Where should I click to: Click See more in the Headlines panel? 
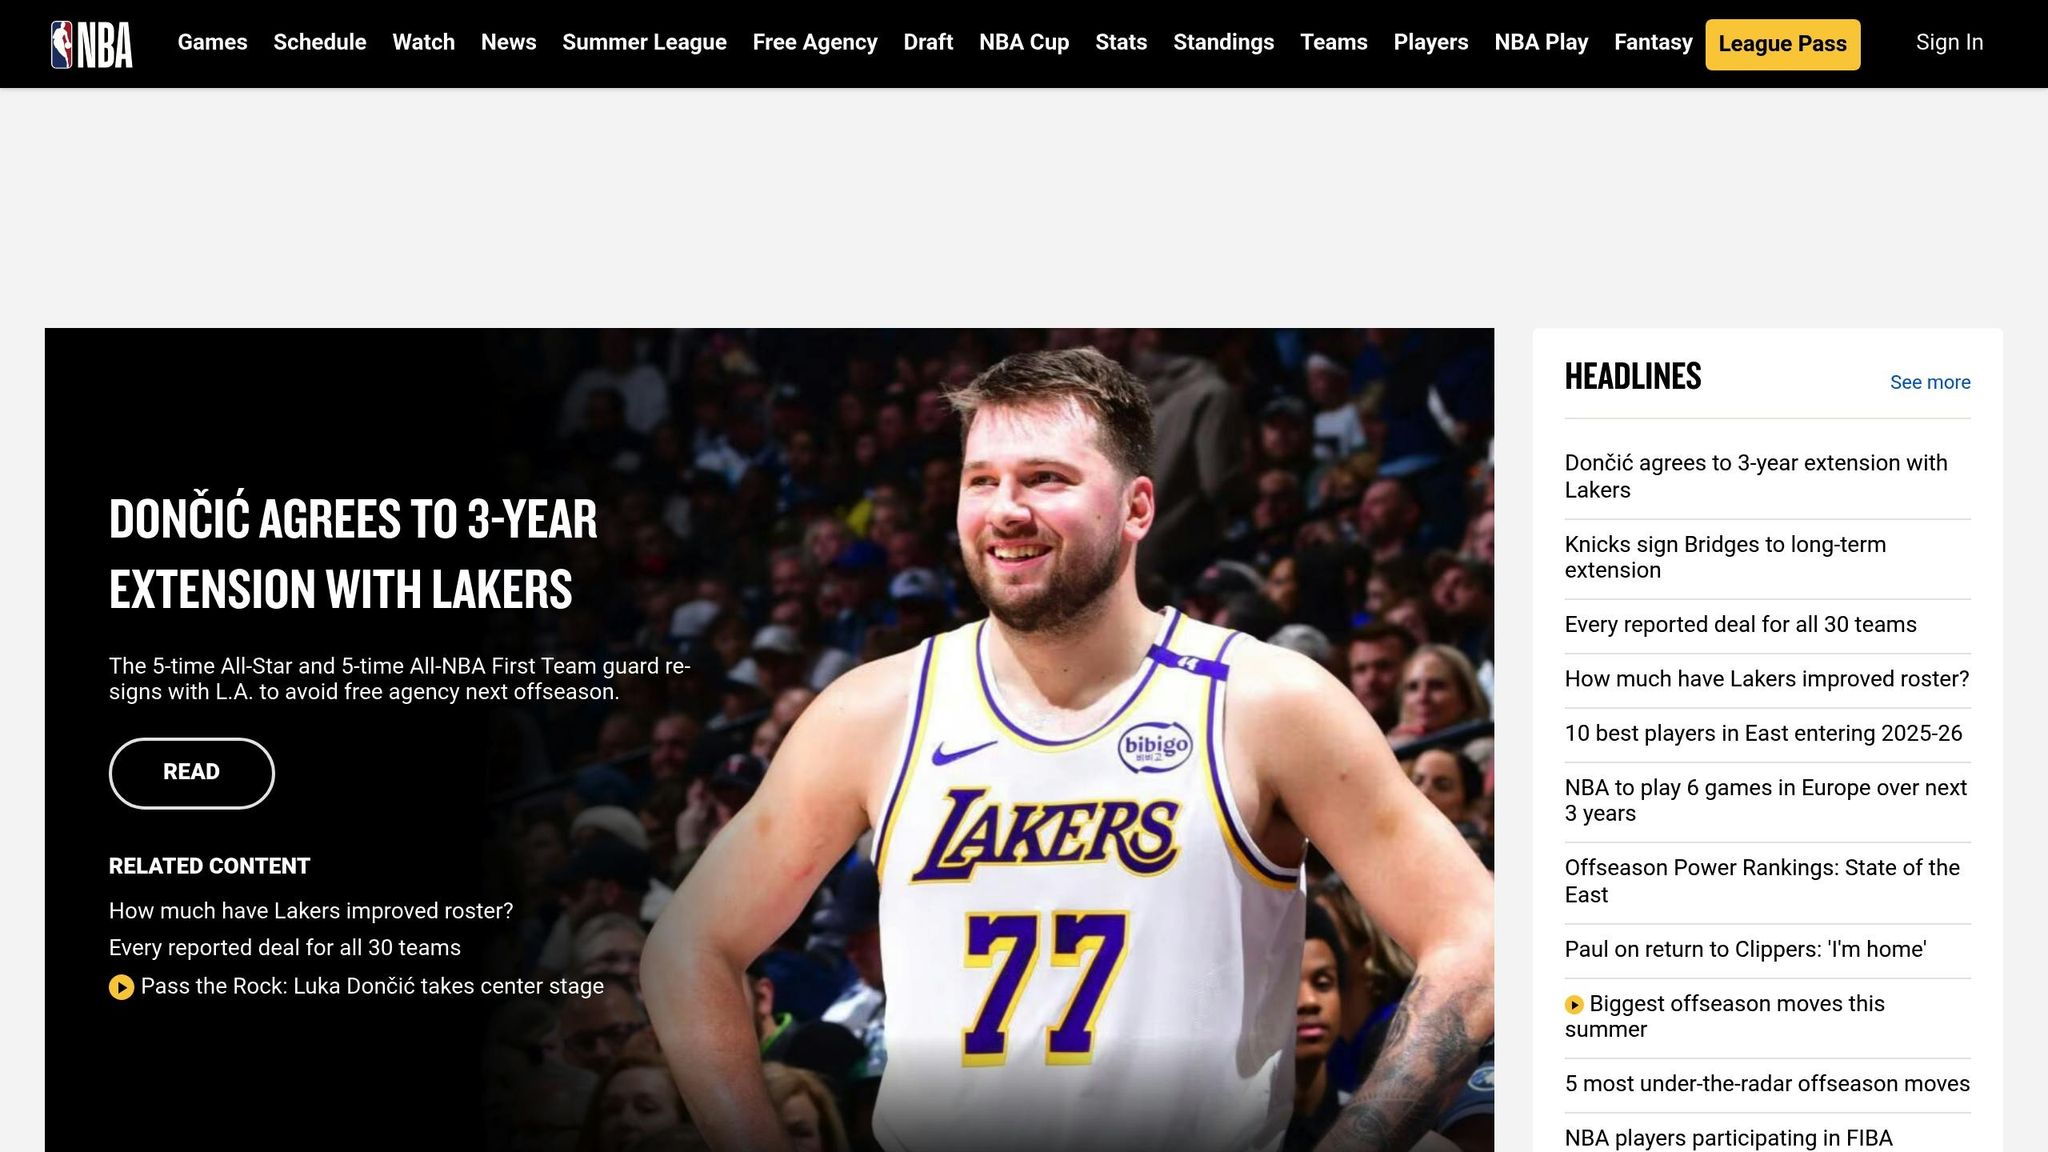point(1930,382)
